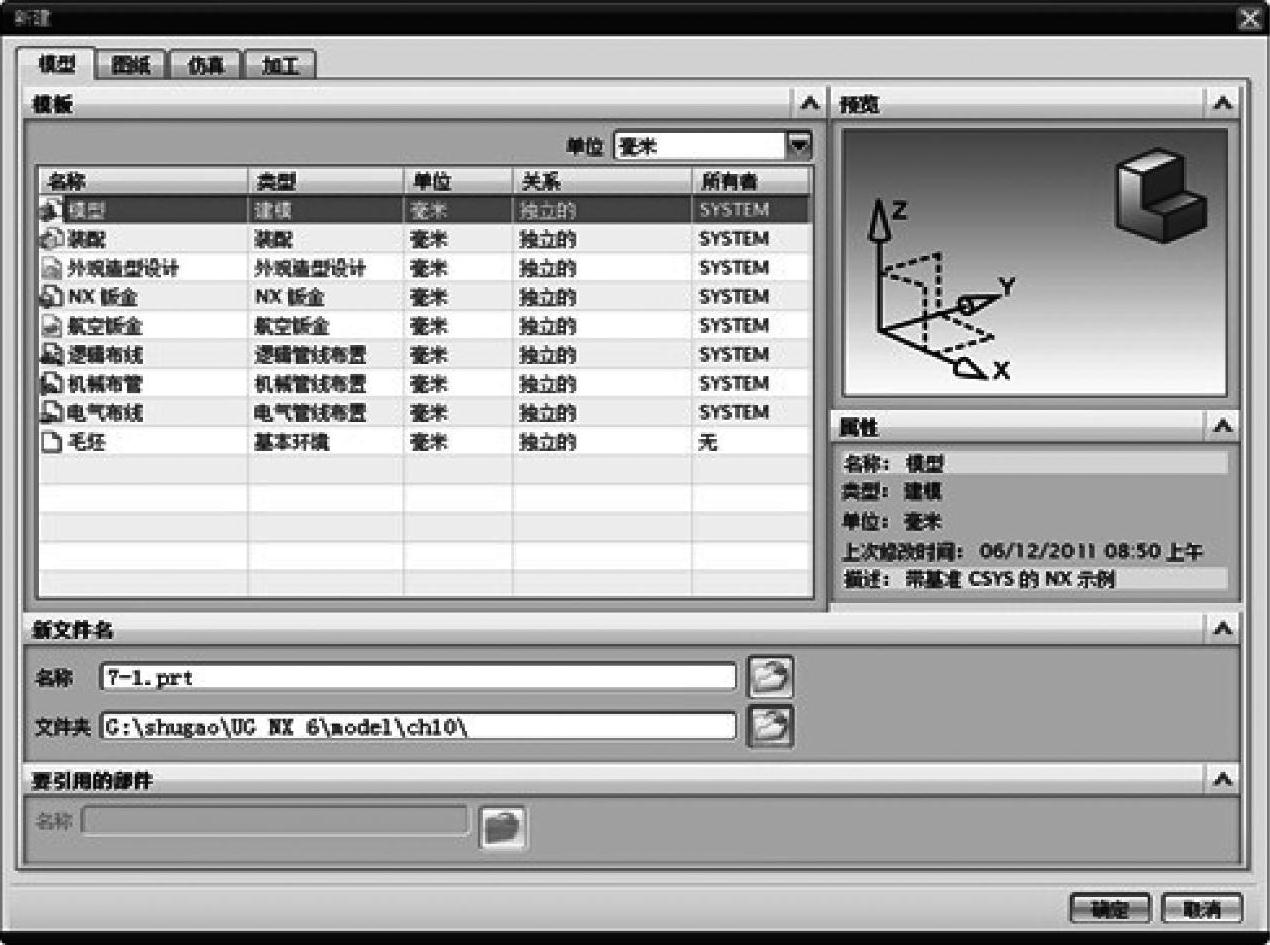Image resolution: width=1270 pixels, height=945 pixels.
Task: Switch to the 仿真 tab
Action: coord(205,66)
